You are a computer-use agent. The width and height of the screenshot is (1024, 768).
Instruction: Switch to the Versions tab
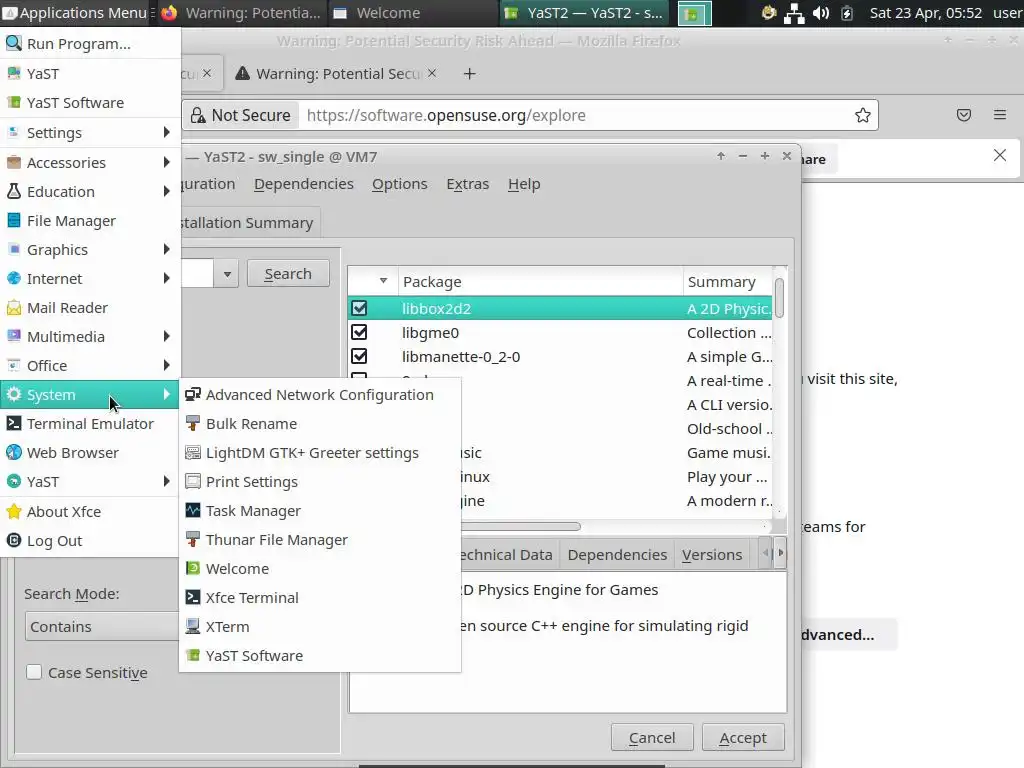(x=712, y=554)
